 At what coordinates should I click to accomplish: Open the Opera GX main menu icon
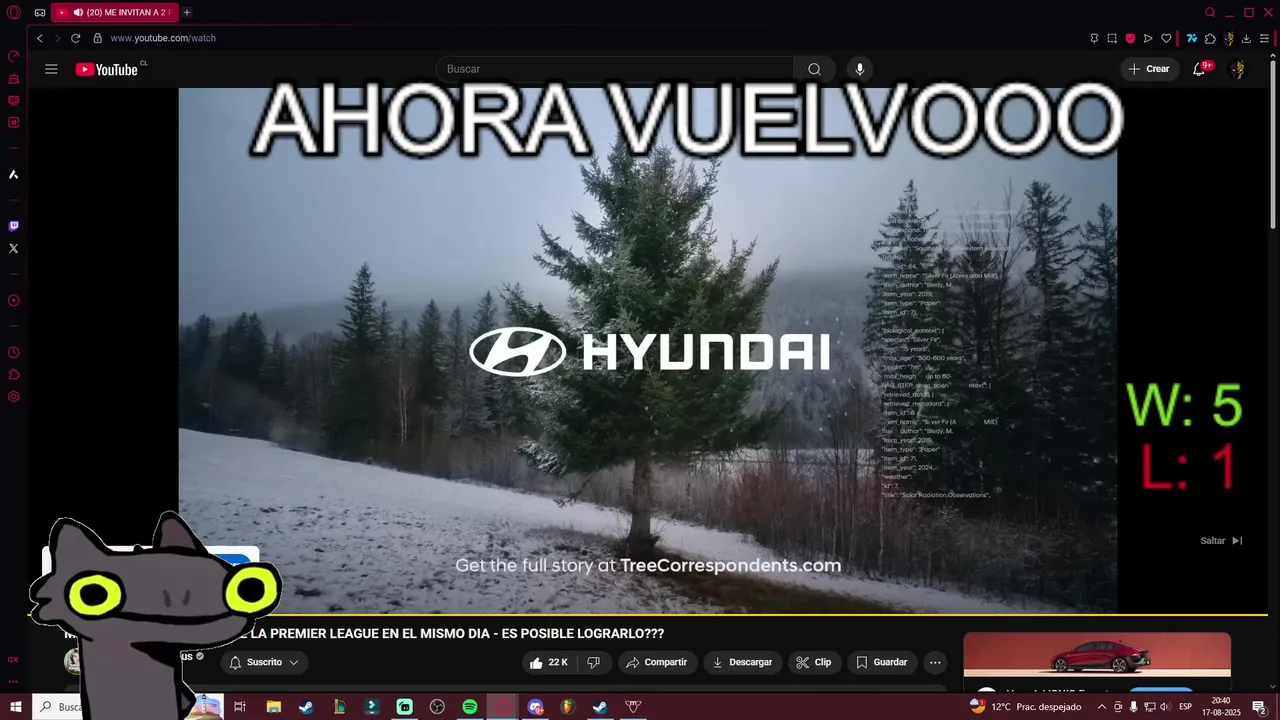pyautogui.click(x=13, y=13)
